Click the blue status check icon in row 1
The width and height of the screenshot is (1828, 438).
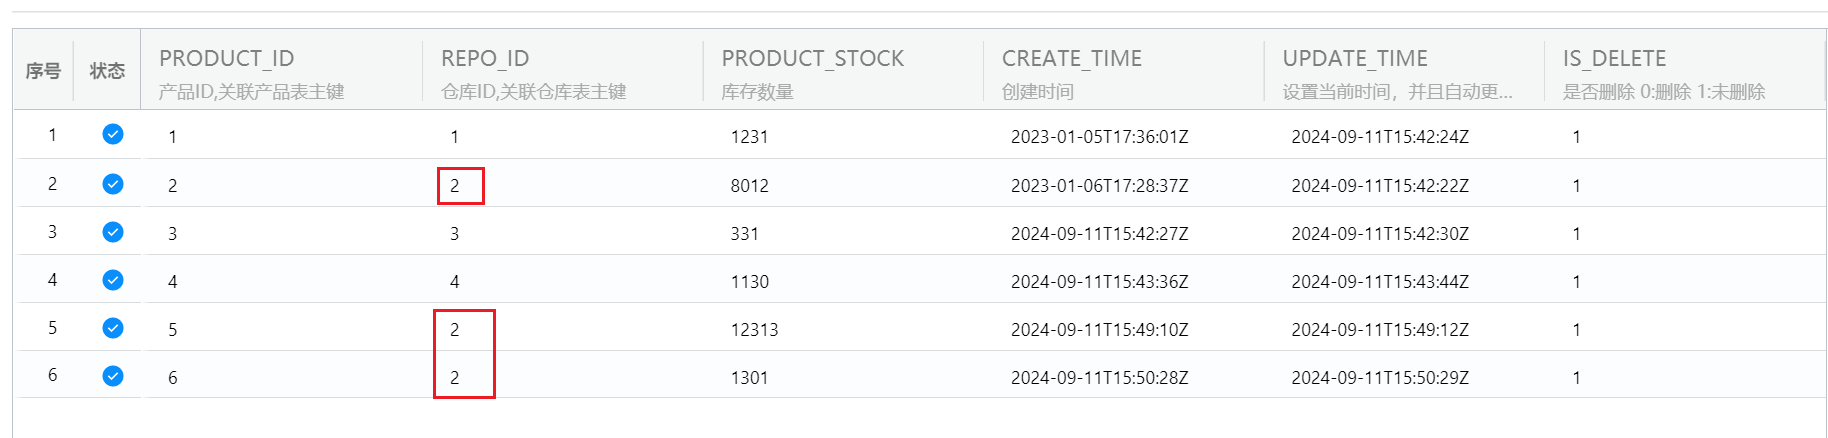[x=113, y=134]
